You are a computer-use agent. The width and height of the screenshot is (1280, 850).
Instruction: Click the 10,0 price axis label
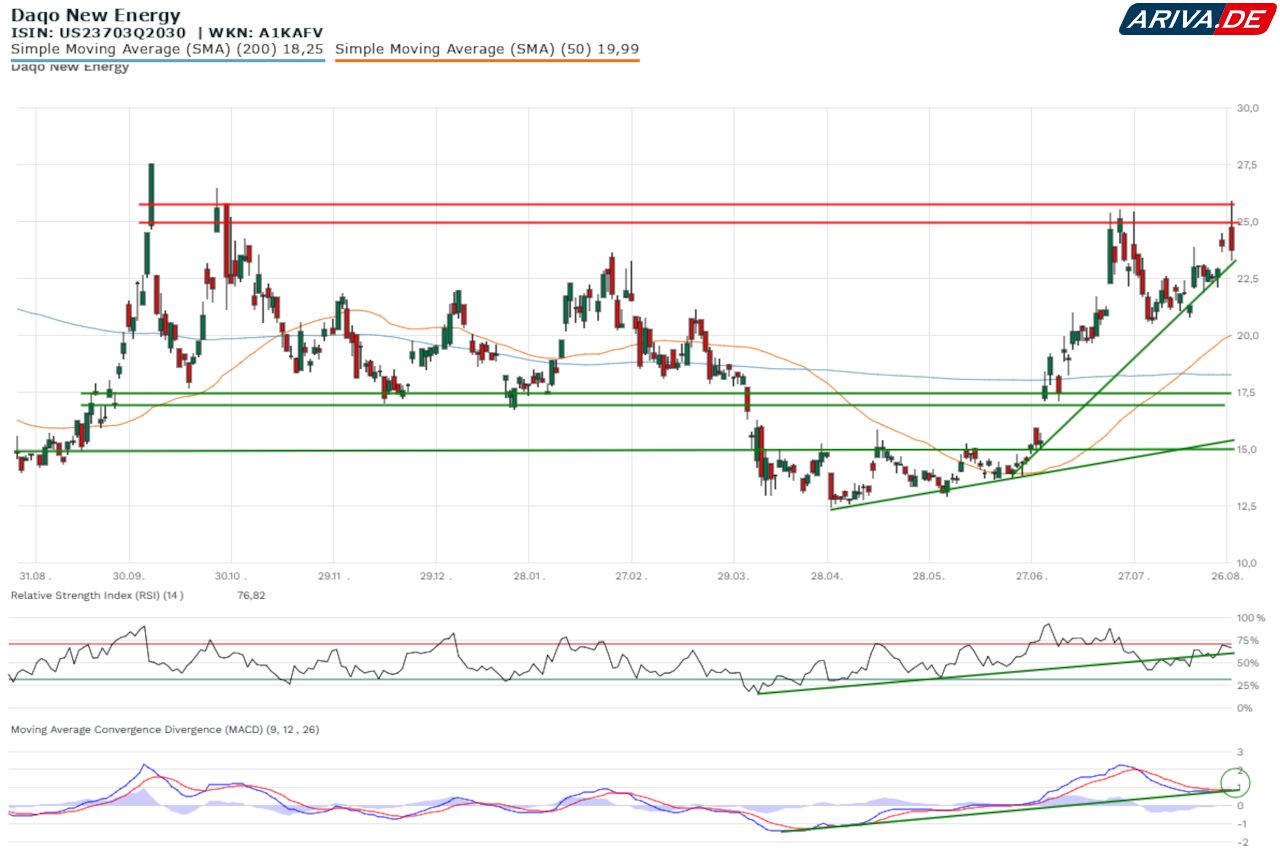tap(1246, 564)
